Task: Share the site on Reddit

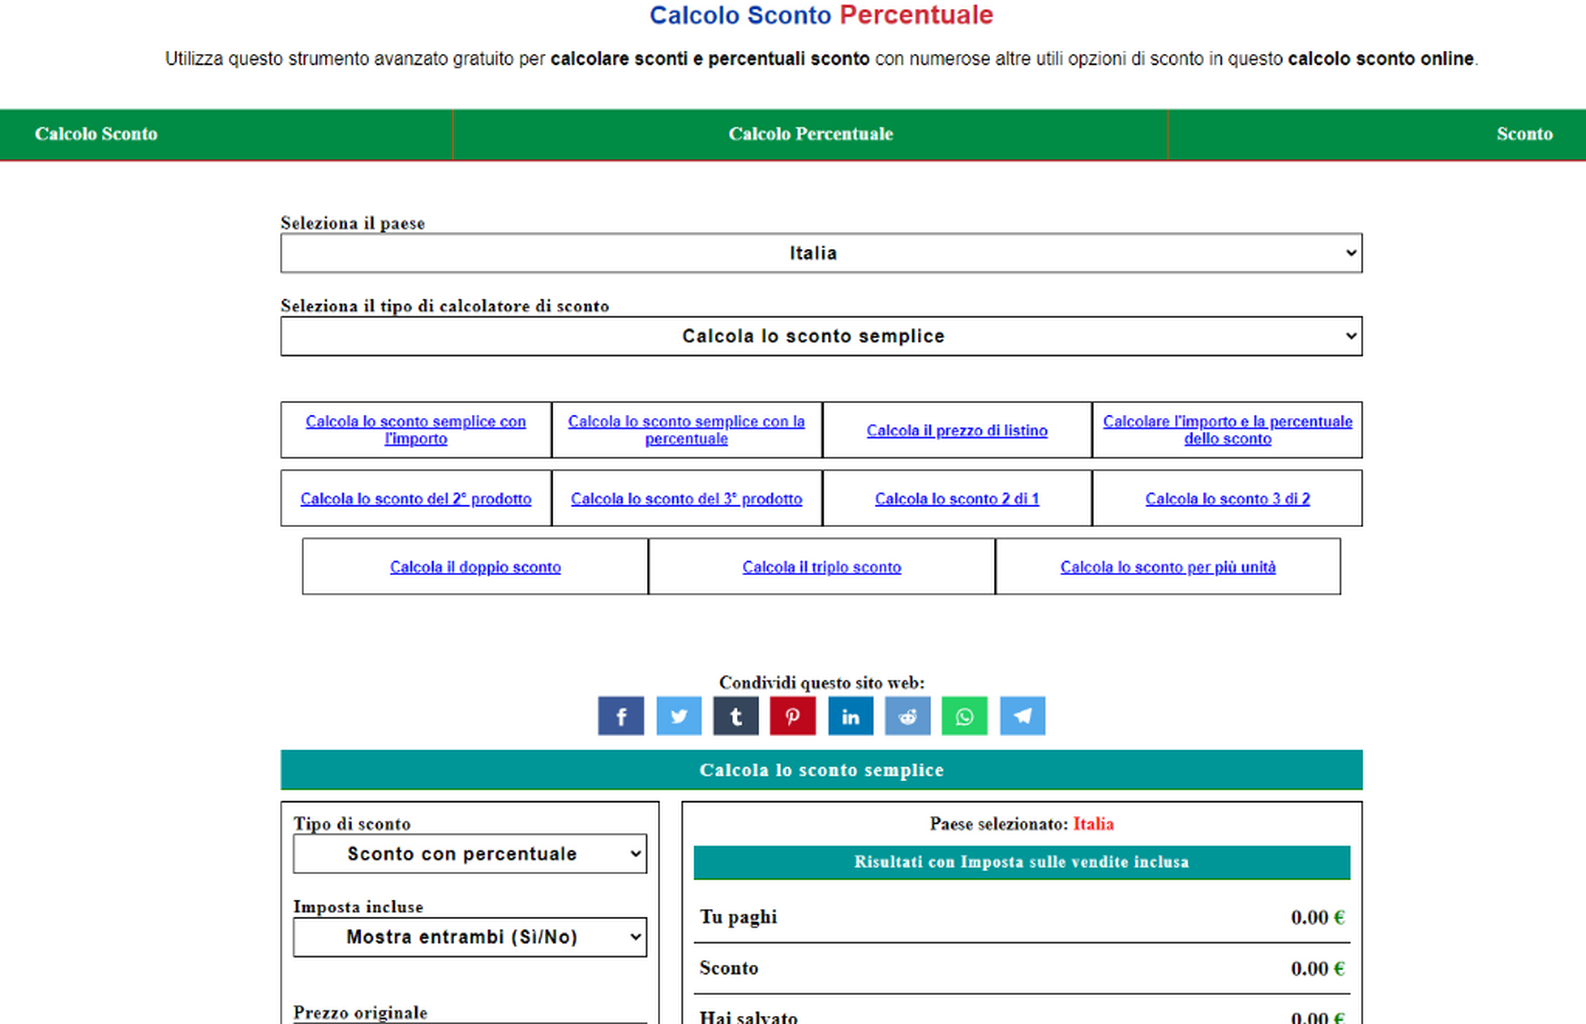Action: (908, 716)
